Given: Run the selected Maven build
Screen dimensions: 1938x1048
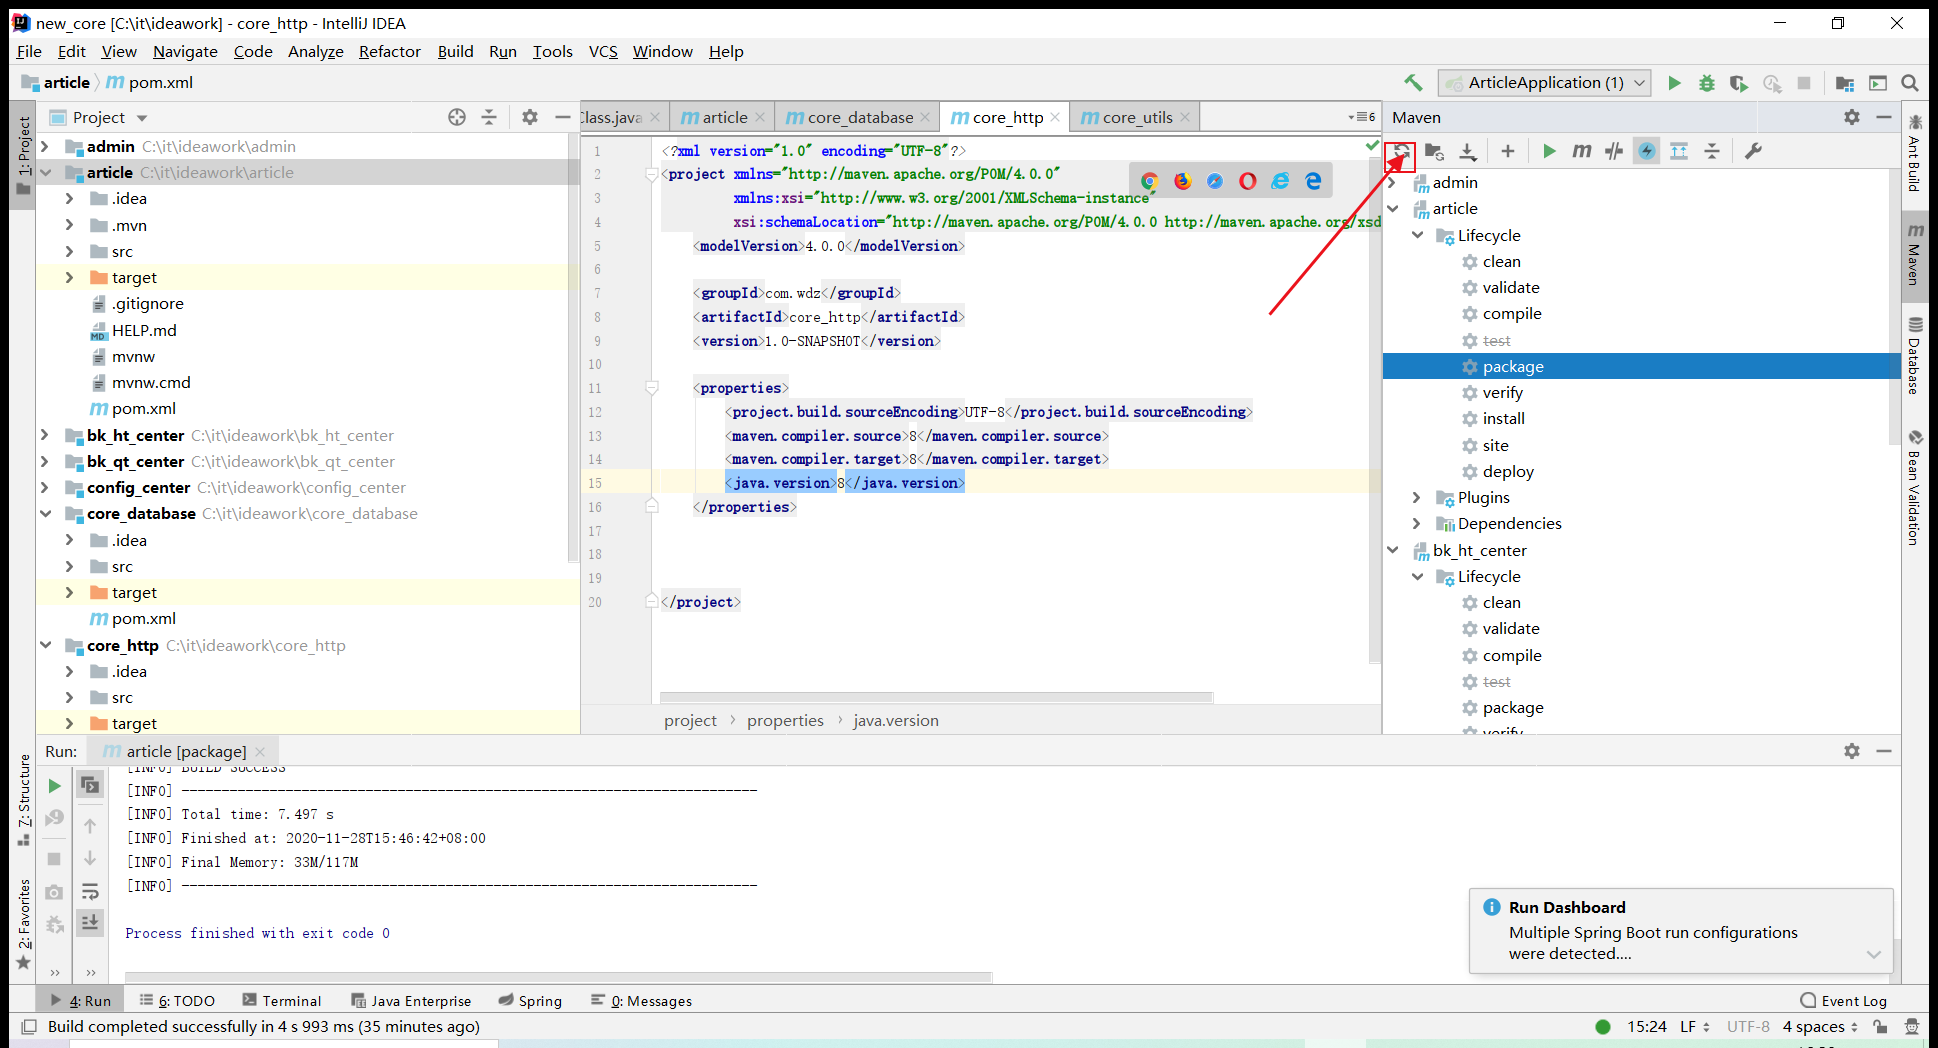Looking at the screenshot, I should click(x=1549, y=152).
